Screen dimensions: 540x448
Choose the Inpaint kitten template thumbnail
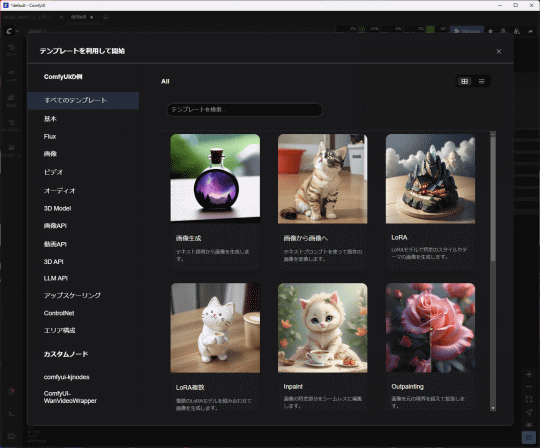tap(323, 328)
